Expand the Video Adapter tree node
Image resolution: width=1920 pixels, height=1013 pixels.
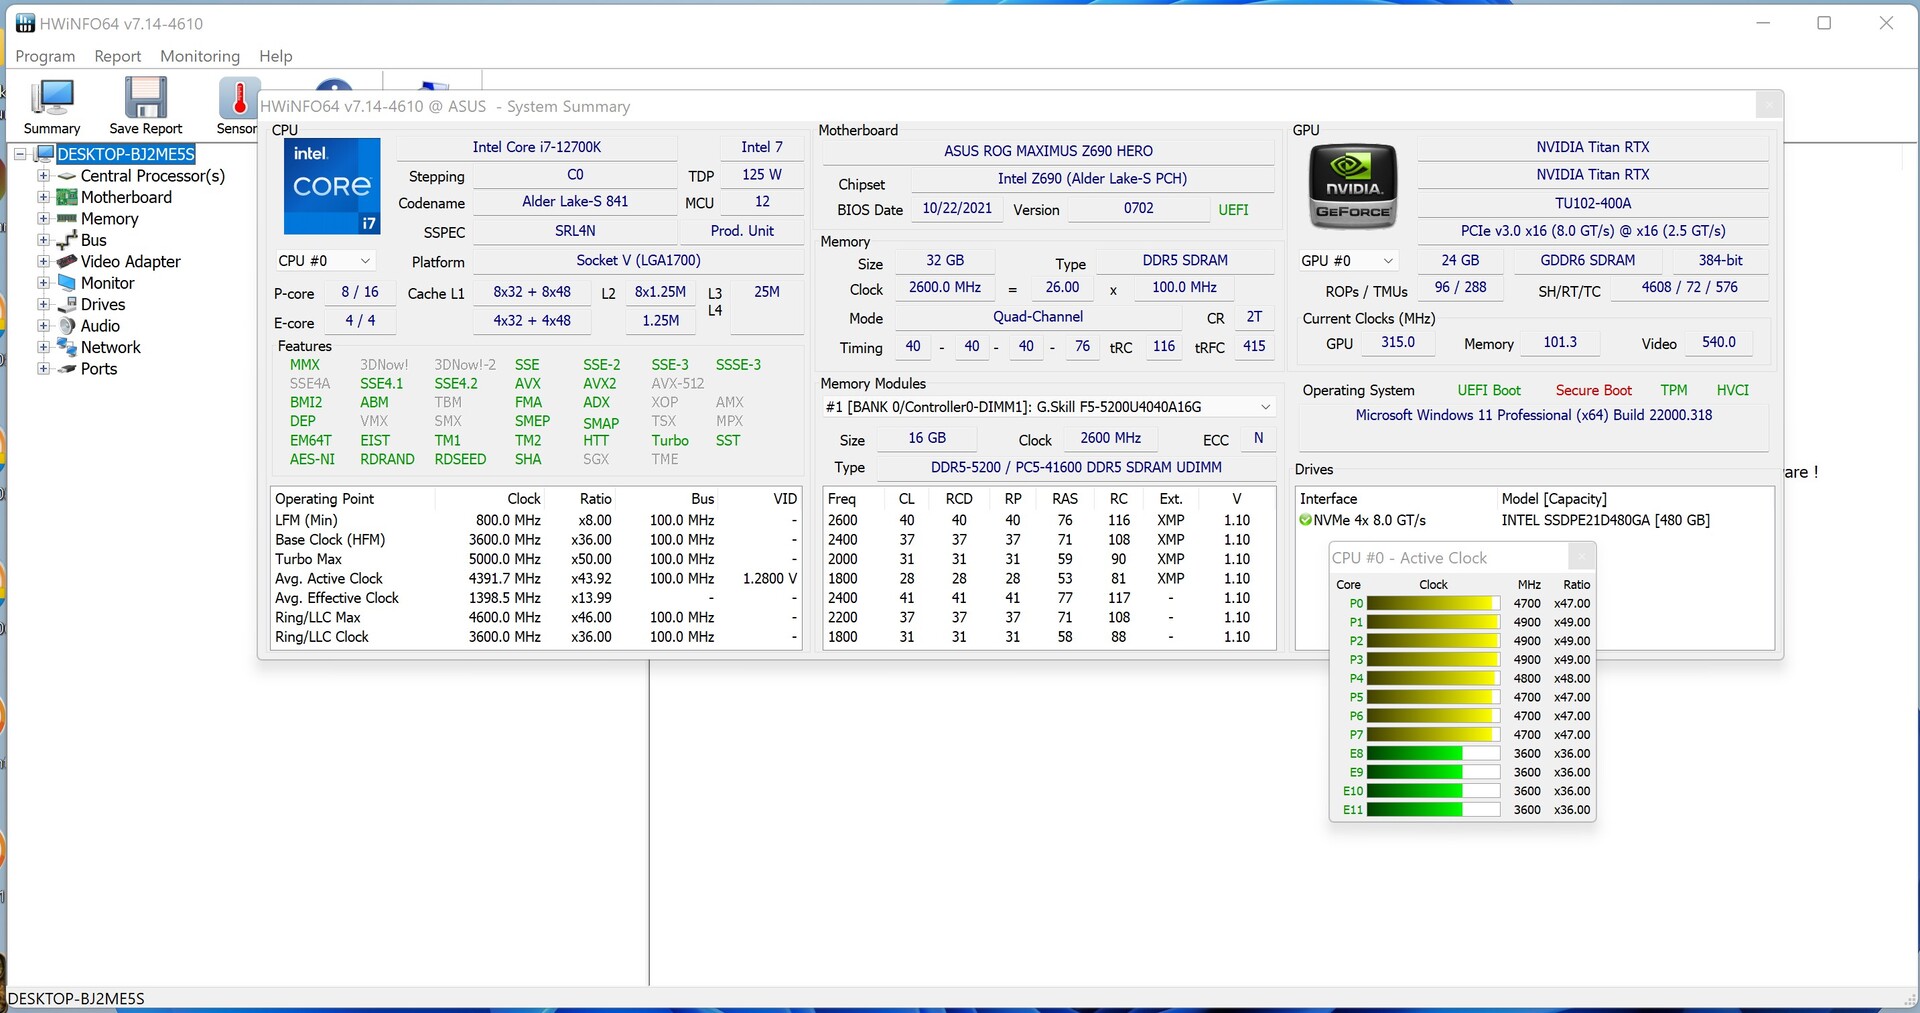point(43,262)
